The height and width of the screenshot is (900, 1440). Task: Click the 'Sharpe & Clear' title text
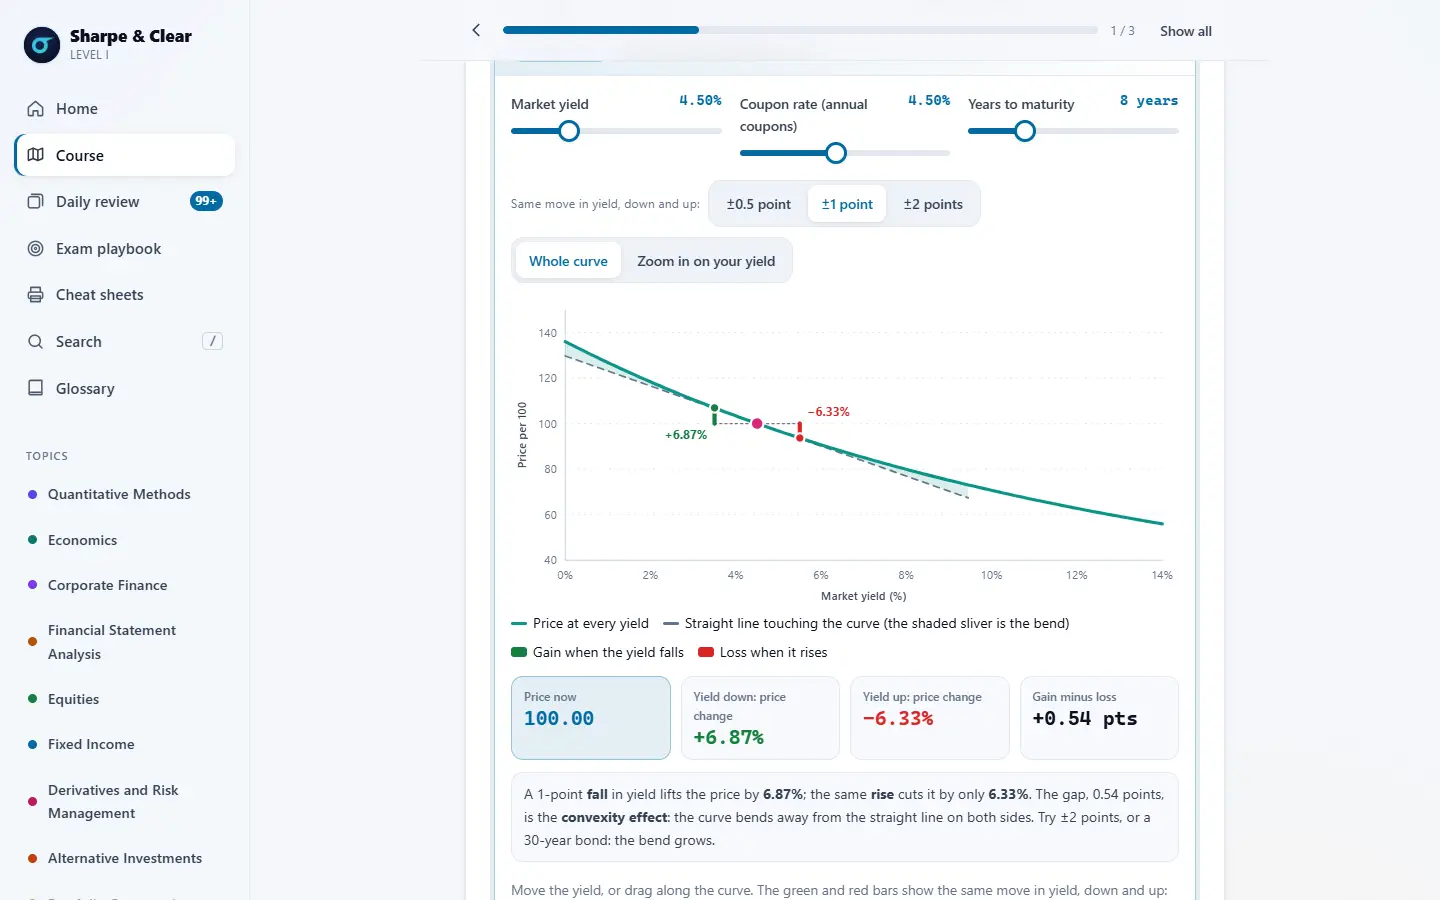point(131,36)
